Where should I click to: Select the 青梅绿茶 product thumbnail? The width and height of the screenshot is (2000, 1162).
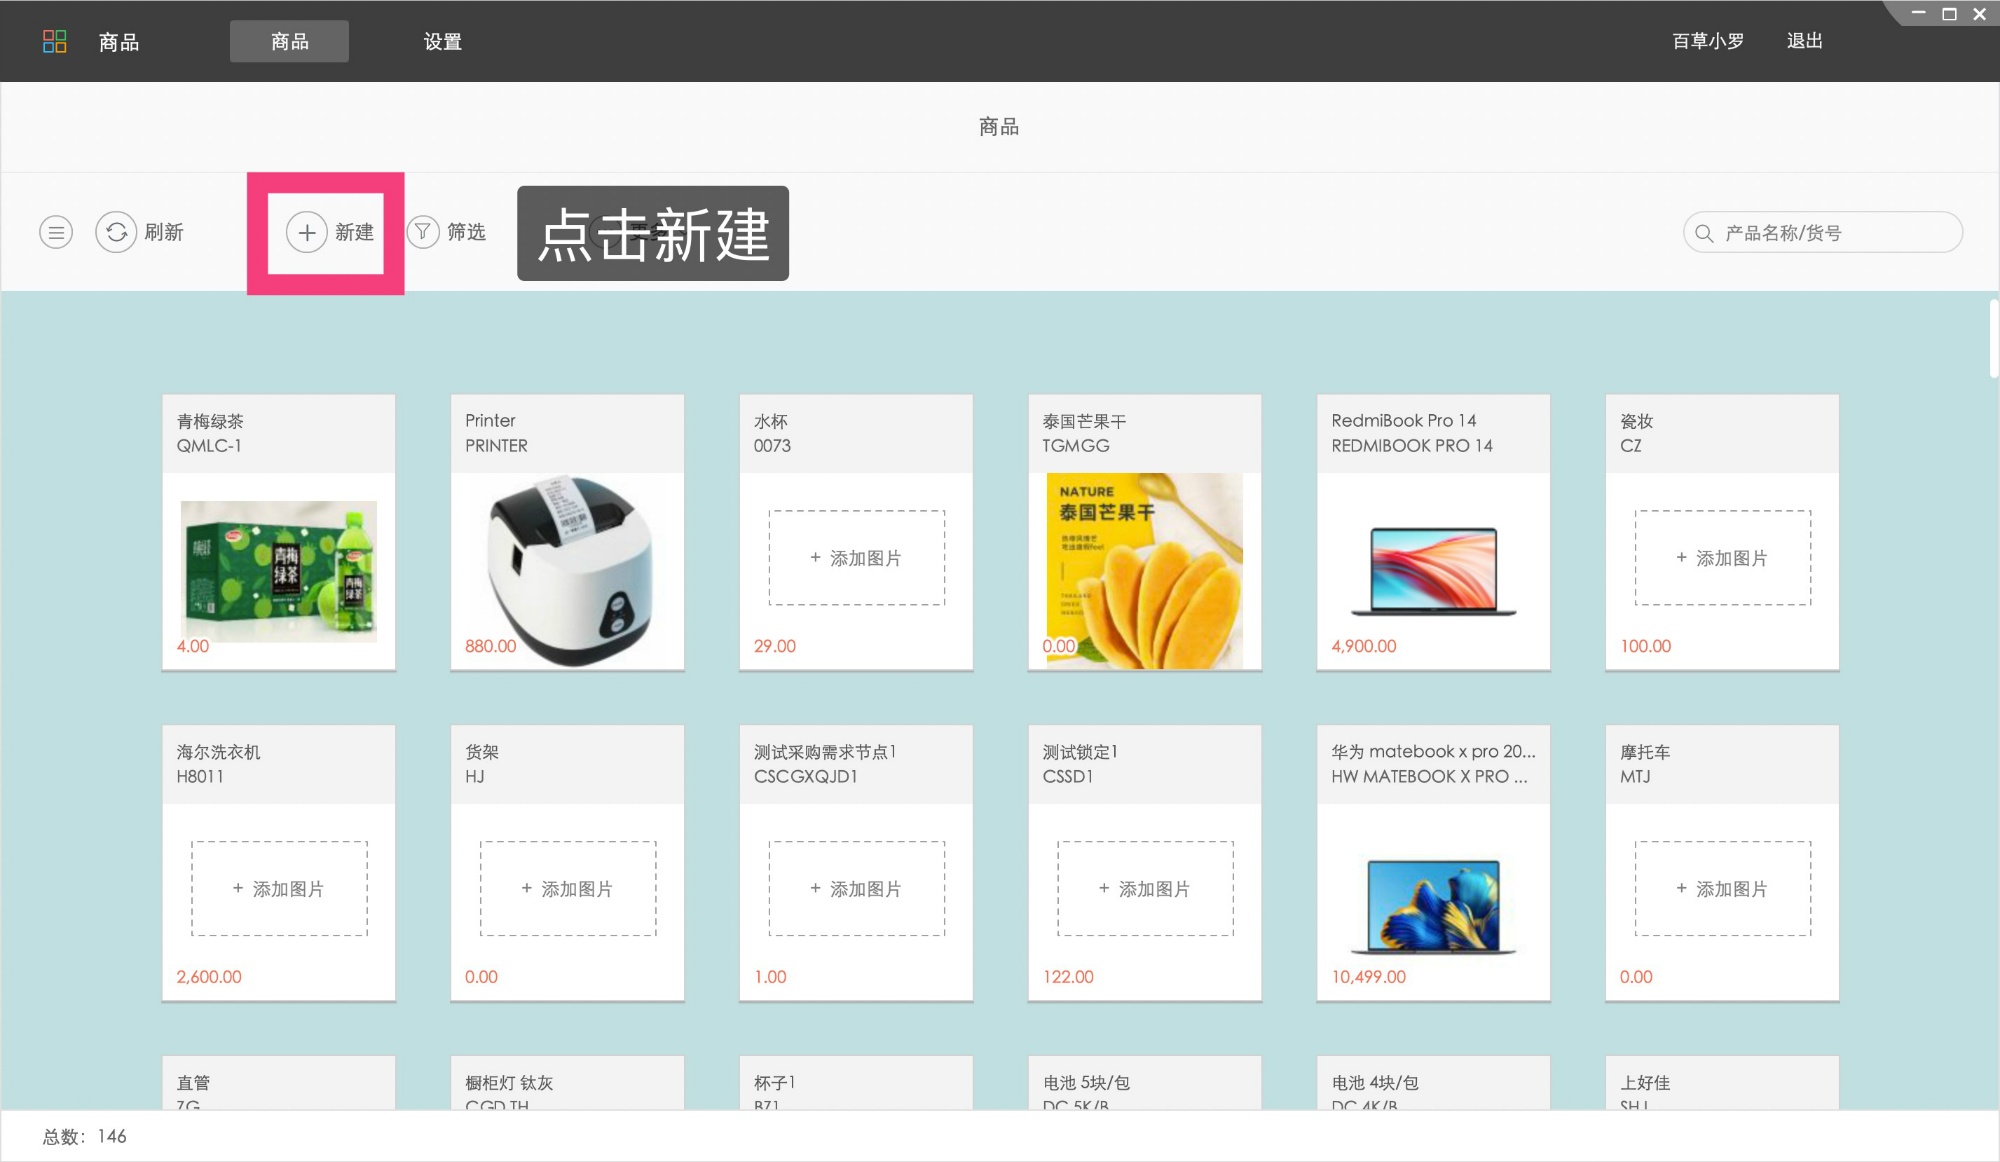click(278, 570)
